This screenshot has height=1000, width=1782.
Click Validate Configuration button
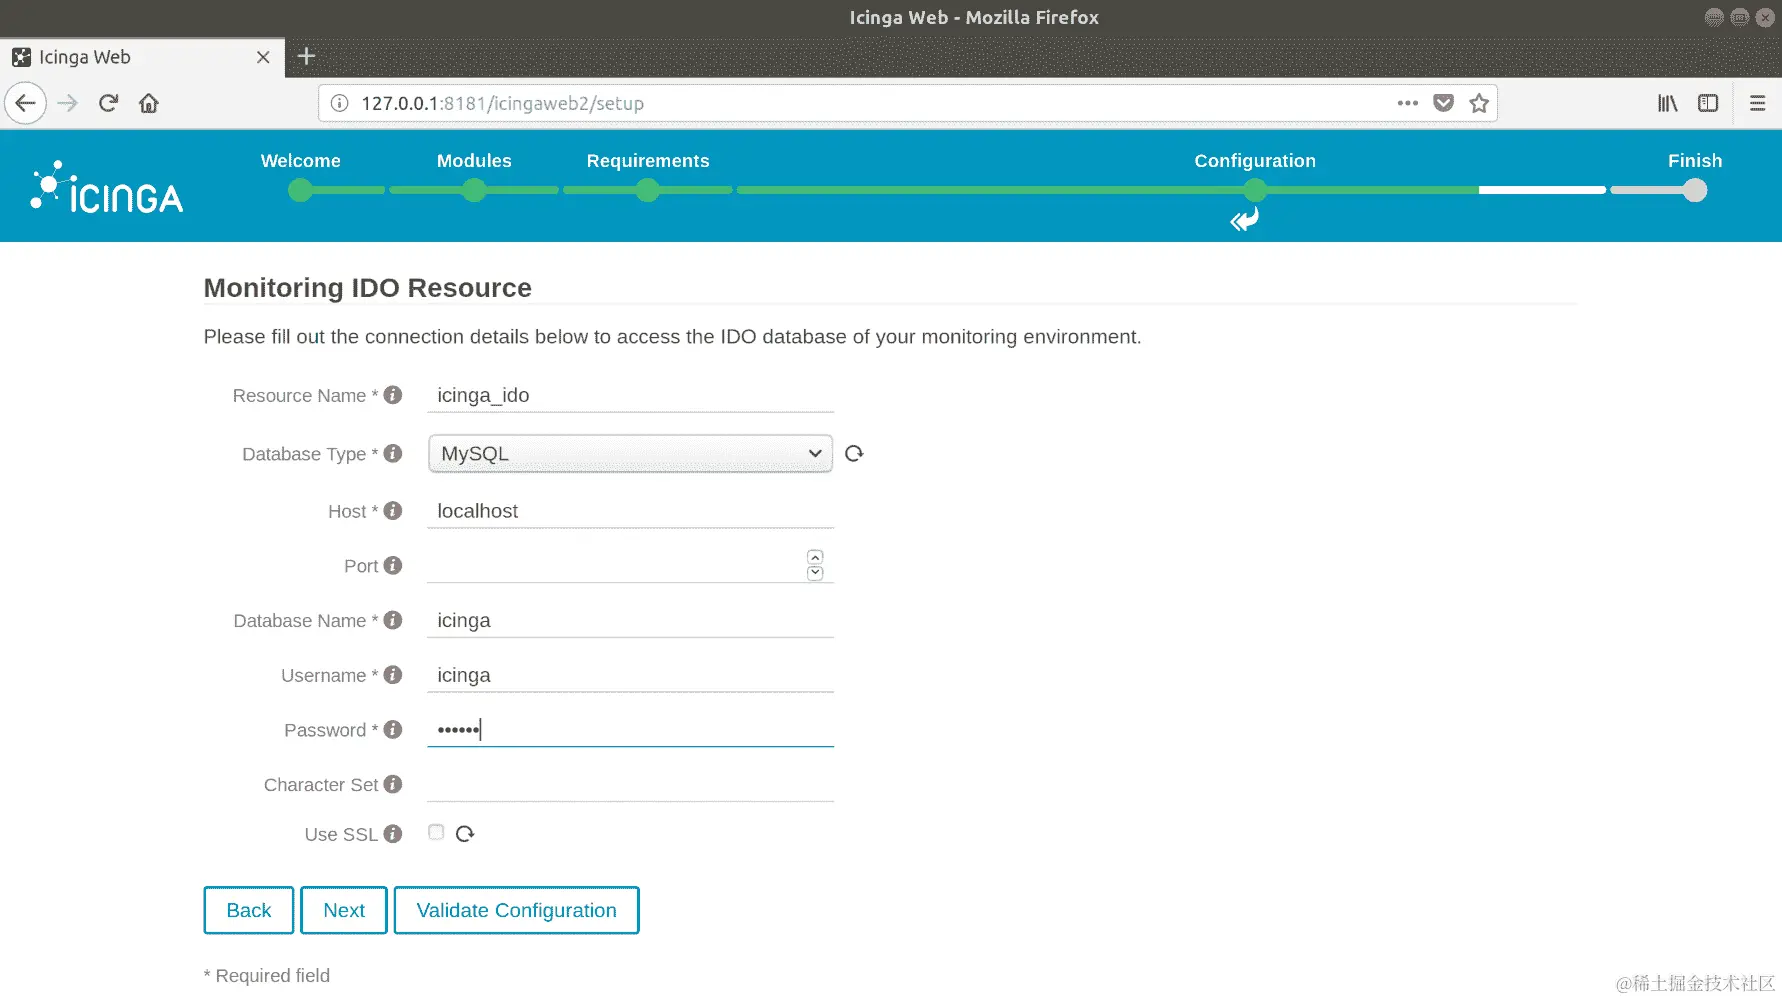516,910
